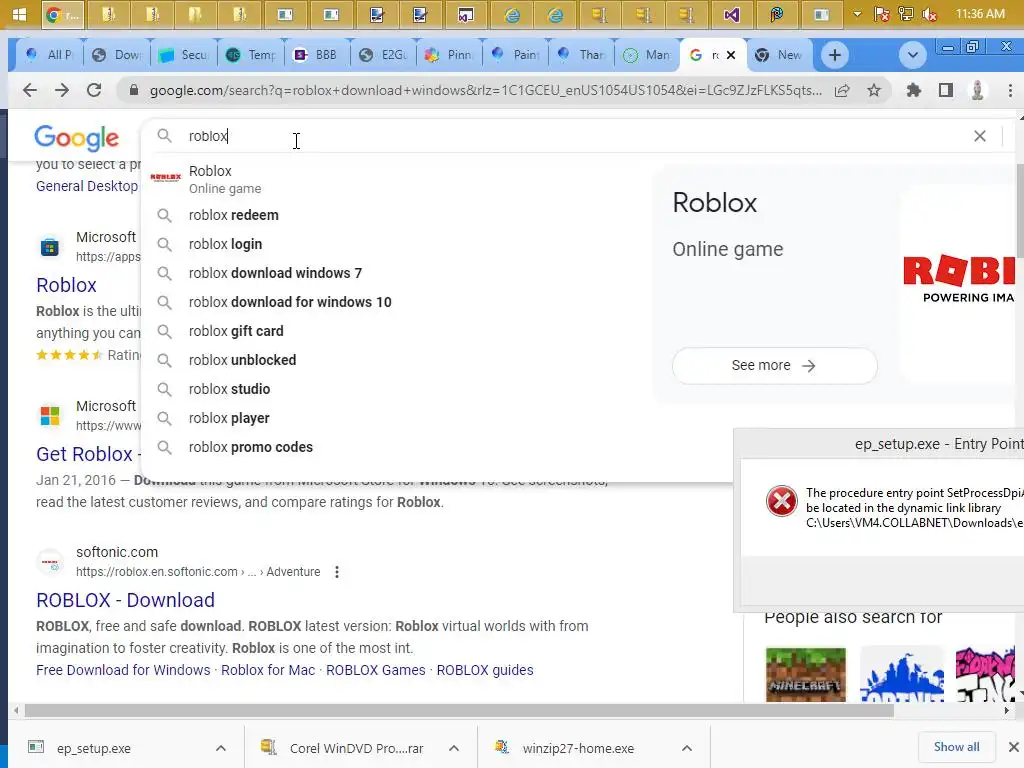Open Chrome's three-dot menu

pos(1010,90)
